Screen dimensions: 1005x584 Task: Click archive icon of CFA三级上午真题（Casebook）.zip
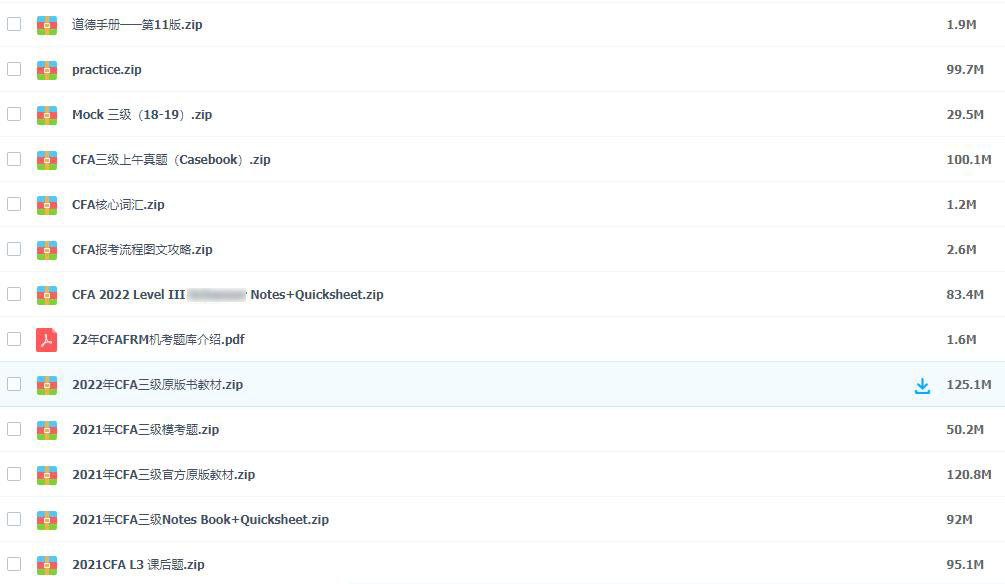coord(47,160)
